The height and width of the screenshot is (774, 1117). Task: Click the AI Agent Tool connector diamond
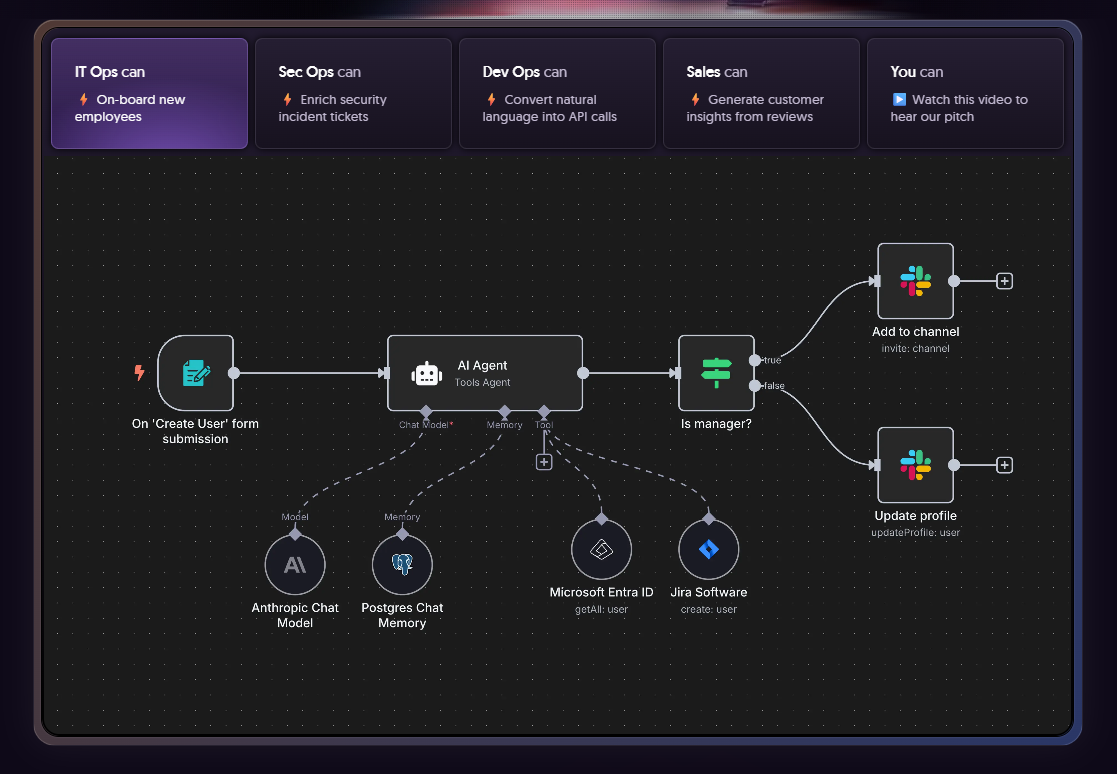[544, 412]
